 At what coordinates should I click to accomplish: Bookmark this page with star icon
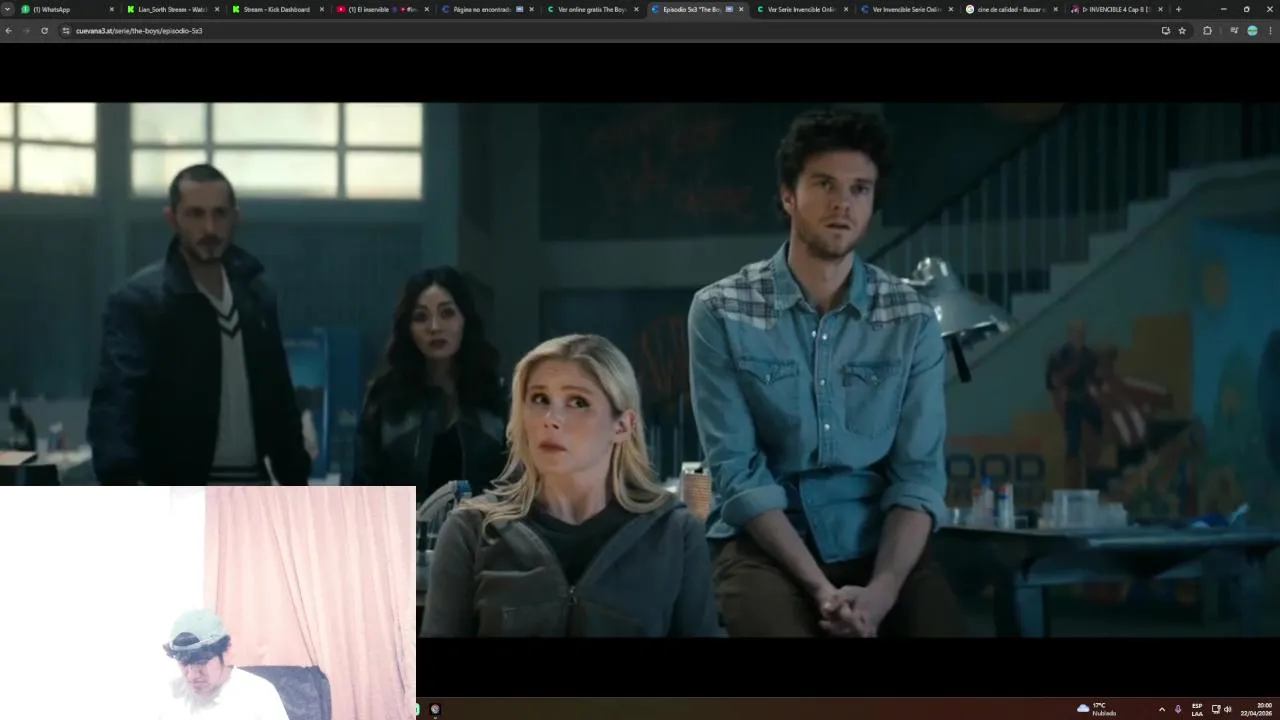[x=1182, y=31]
